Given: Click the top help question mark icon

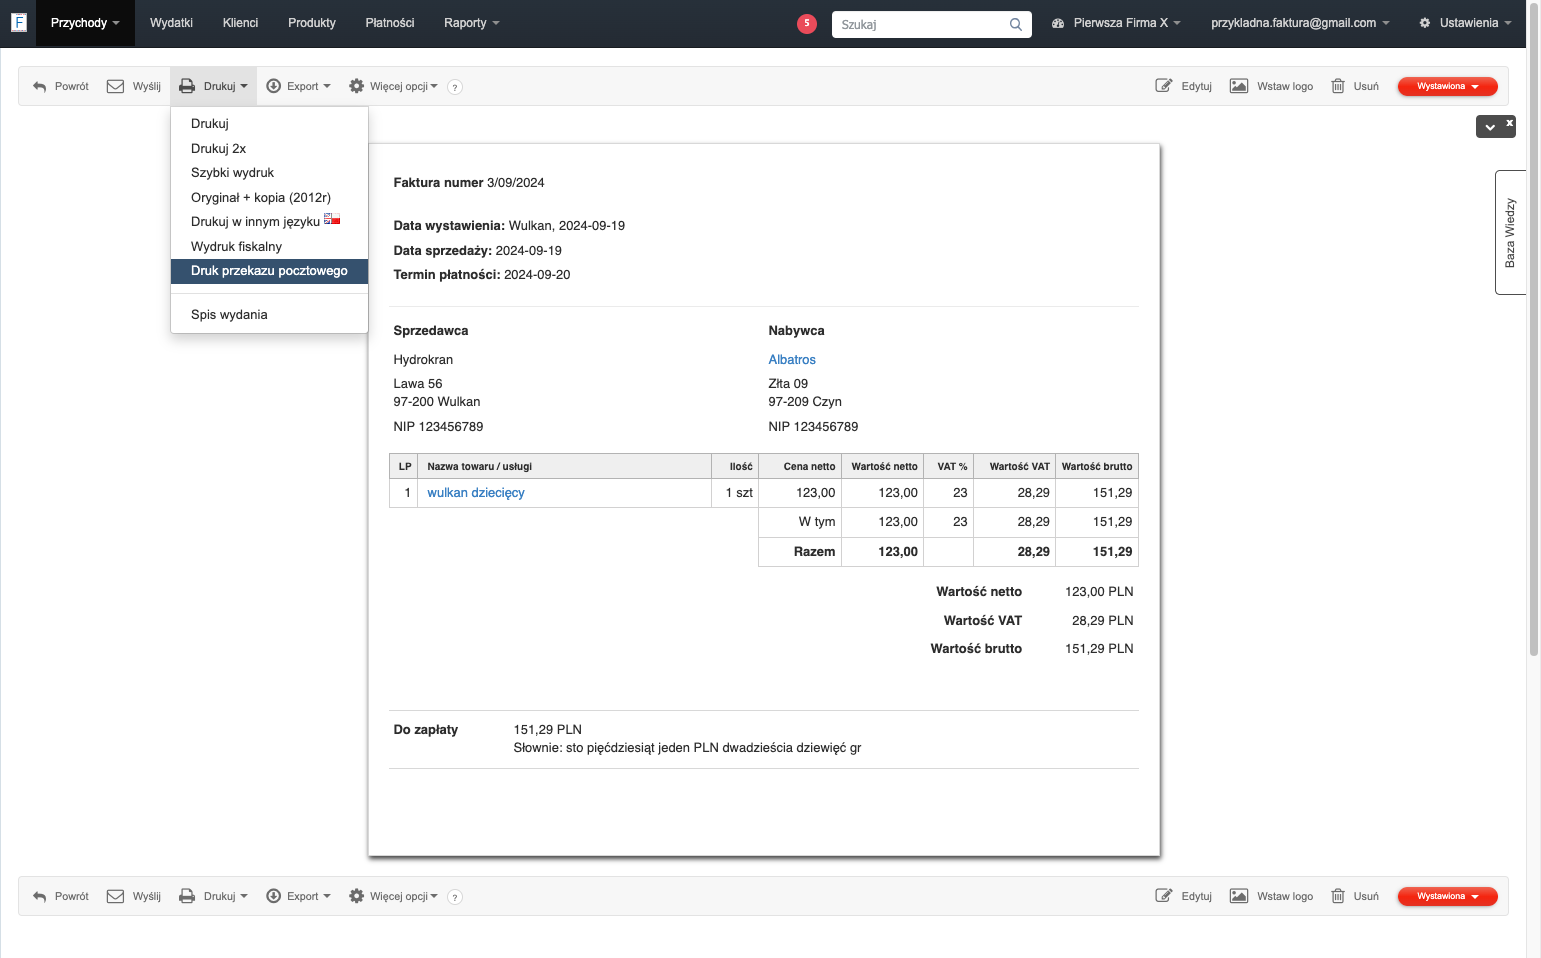Looking at the screenshot, I should click(x=455, y=87).
